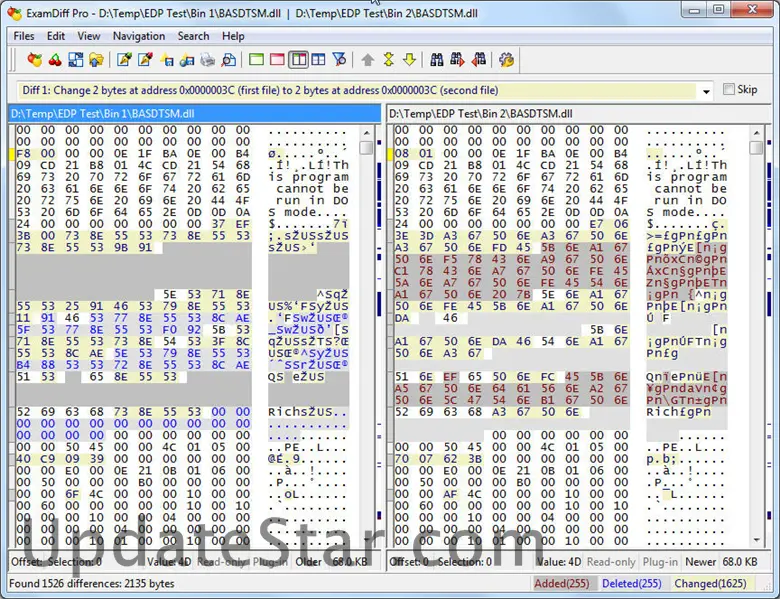The height and width of the screenshot is (599, 780).
Task: Jump to next difference with down arrow
Action: click(409, 60)
